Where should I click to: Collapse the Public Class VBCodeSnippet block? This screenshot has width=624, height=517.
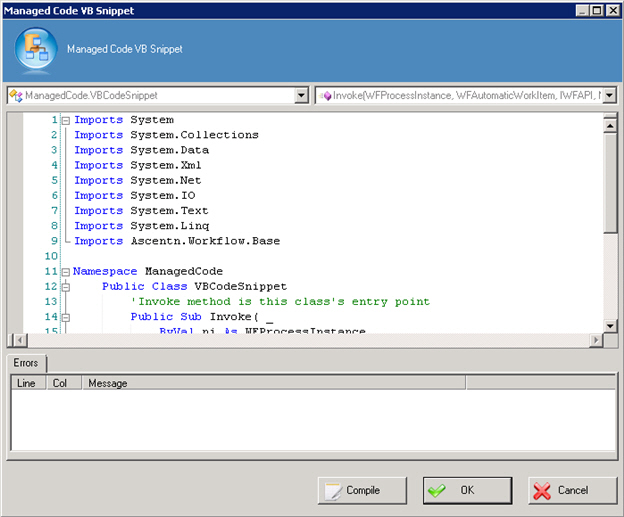click(65, 286)
